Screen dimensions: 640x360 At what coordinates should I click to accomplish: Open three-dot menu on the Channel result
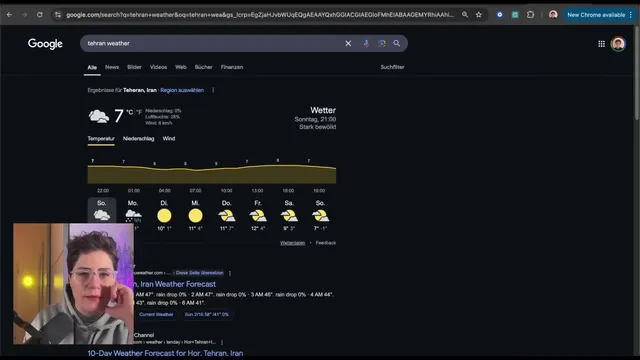pos(222,342)
